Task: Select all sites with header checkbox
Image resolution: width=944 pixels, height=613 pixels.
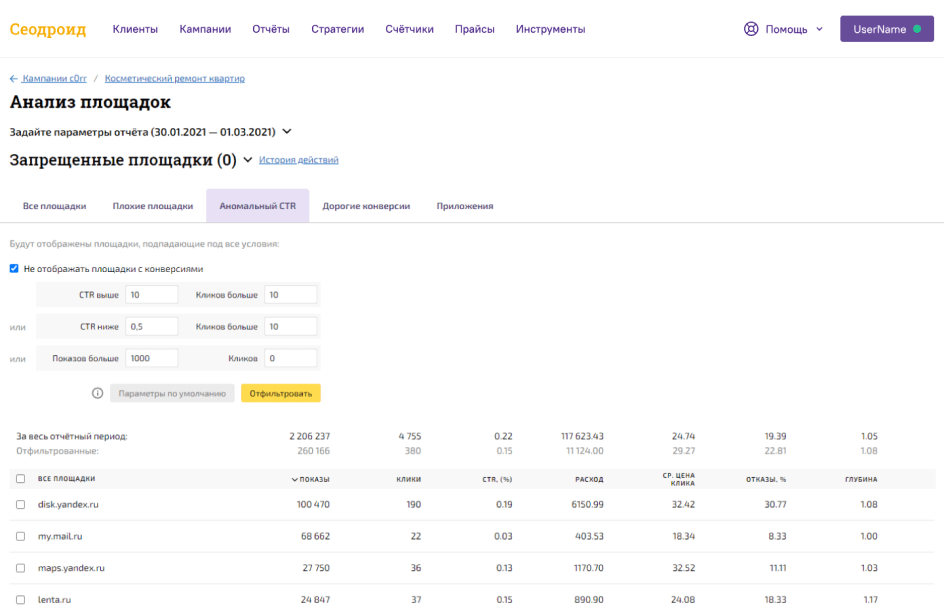Action: (21, 479)
